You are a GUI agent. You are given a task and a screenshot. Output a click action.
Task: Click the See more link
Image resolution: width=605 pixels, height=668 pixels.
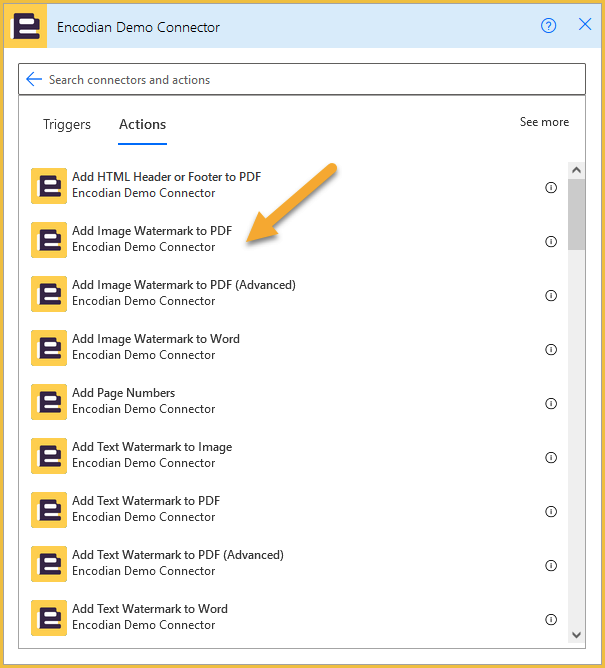pyautogui.click(x=544, y=122)
